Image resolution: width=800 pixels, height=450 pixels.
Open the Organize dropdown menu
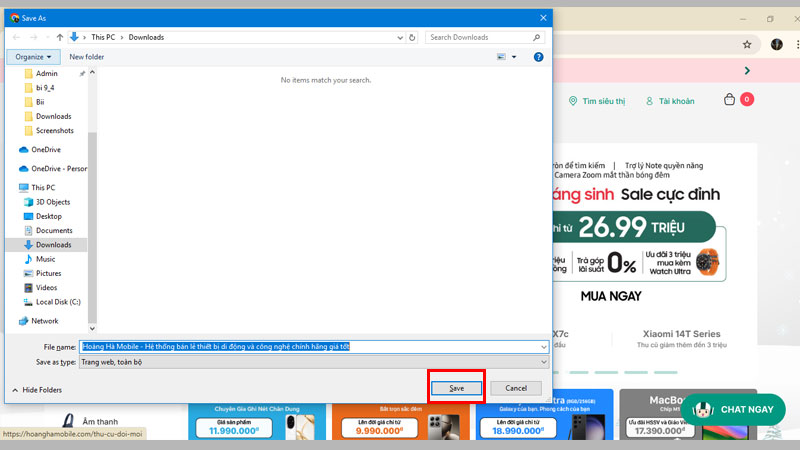coord(34,57)
